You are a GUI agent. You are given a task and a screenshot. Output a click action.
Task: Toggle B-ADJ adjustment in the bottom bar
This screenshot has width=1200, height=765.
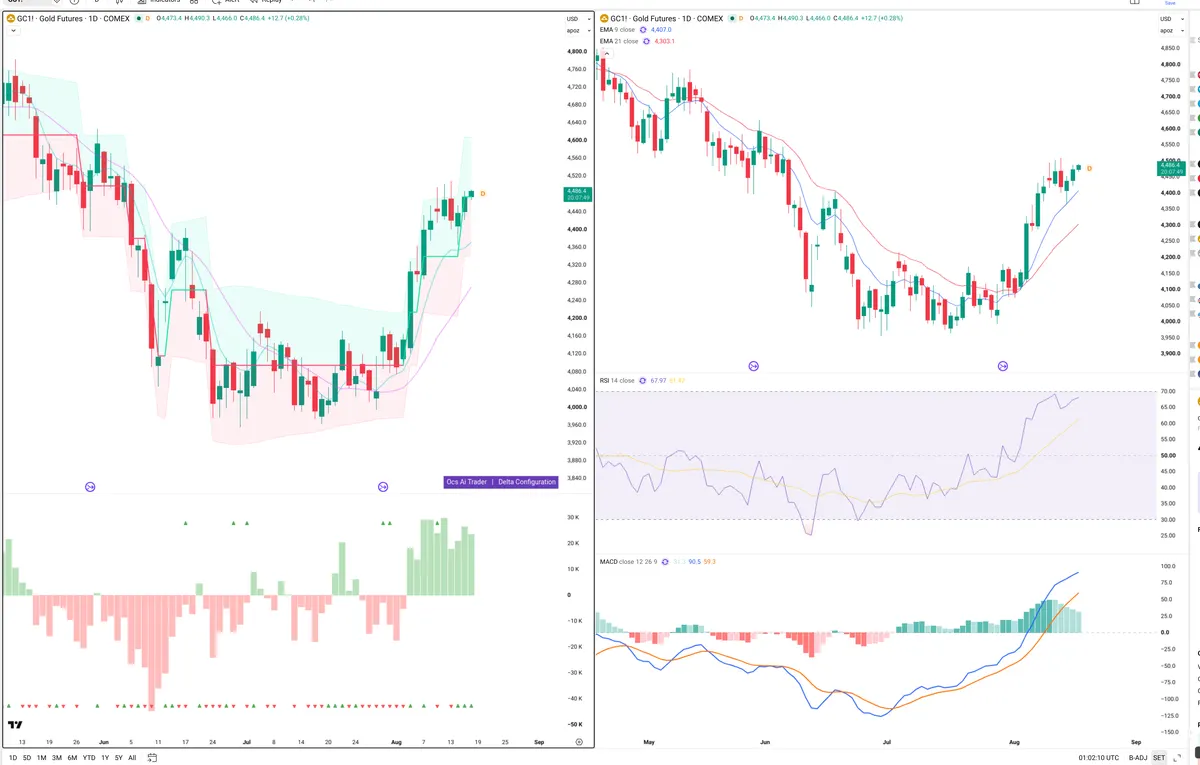1138,758
